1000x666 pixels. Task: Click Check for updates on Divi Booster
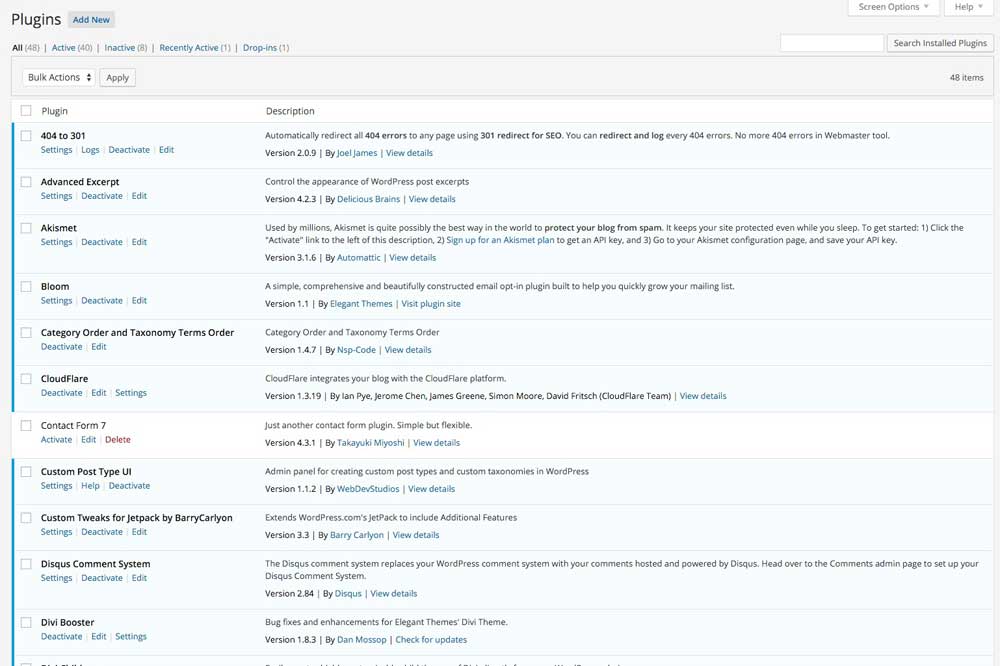point(431,639)
